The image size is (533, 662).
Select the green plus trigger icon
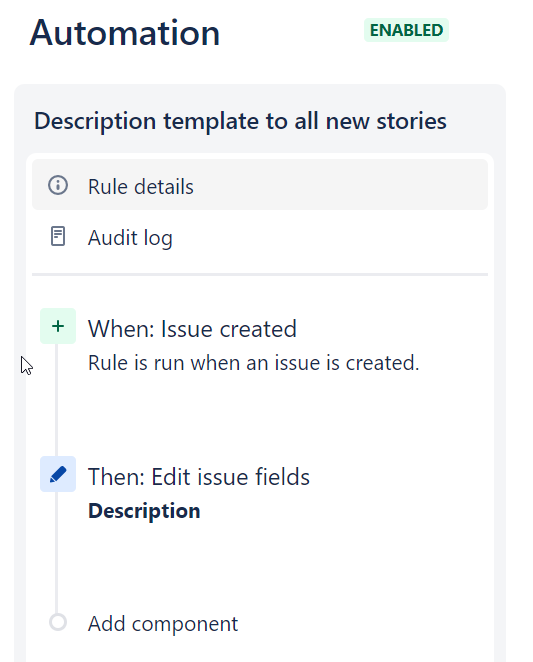[58, 326]
